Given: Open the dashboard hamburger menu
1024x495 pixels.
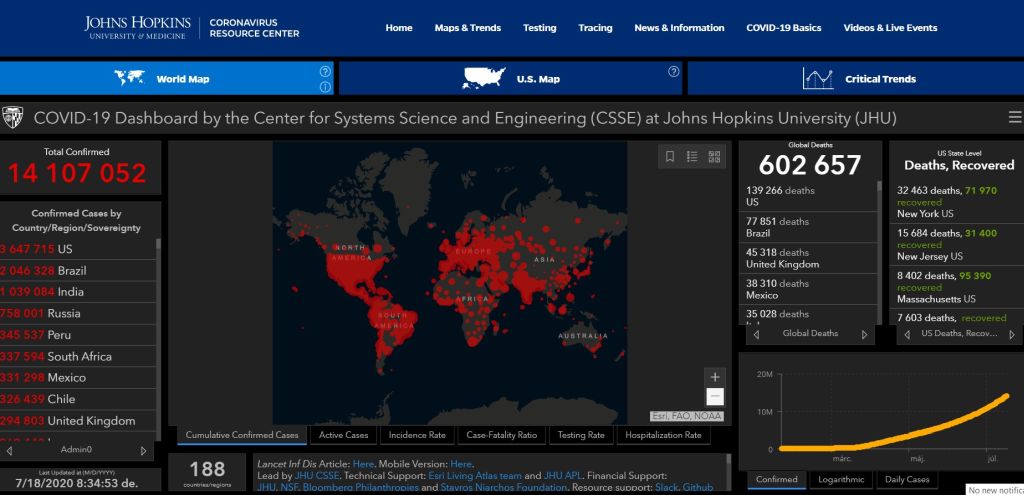Looking at the screenshot, I should (1015, 118).
